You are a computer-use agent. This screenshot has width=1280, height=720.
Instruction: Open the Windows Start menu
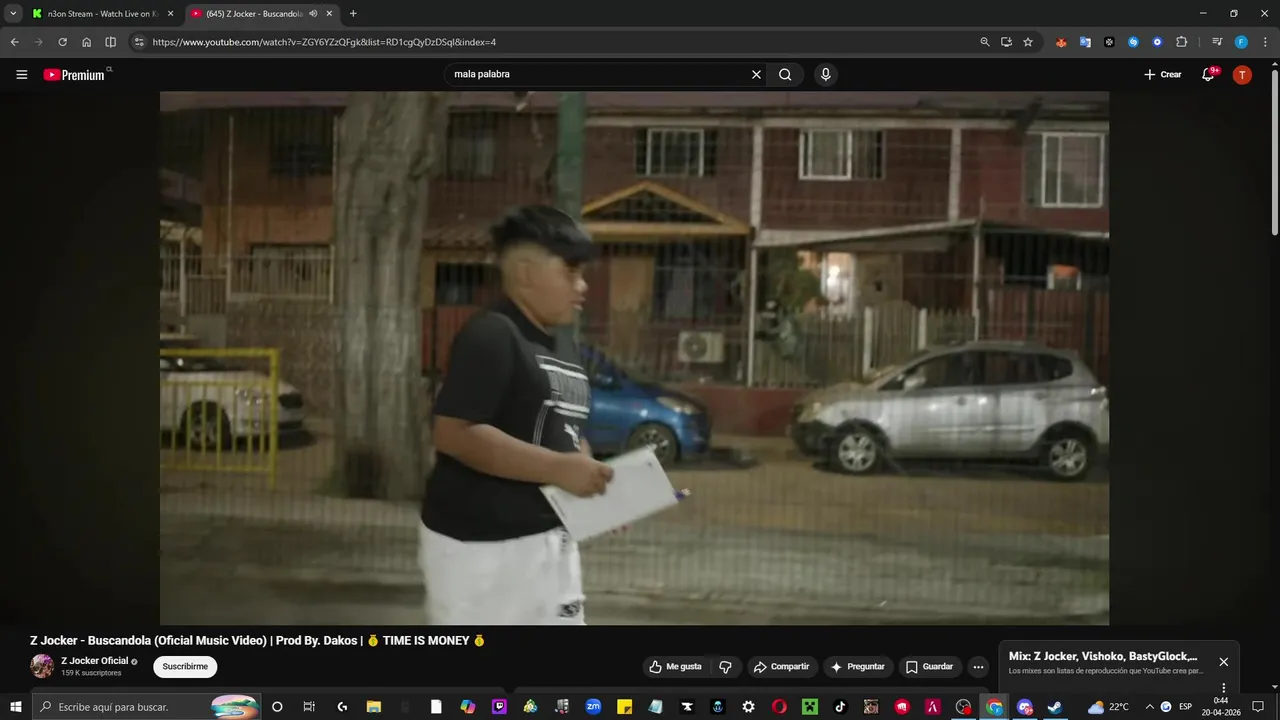point(16,707)
